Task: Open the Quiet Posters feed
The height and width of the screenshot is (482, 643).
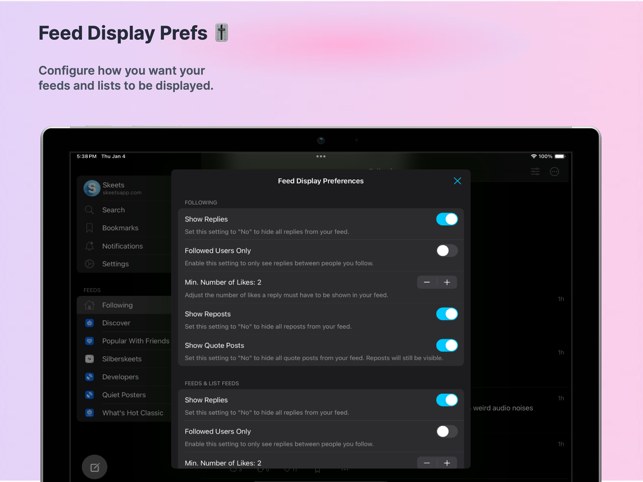Action: pos(124,395)
